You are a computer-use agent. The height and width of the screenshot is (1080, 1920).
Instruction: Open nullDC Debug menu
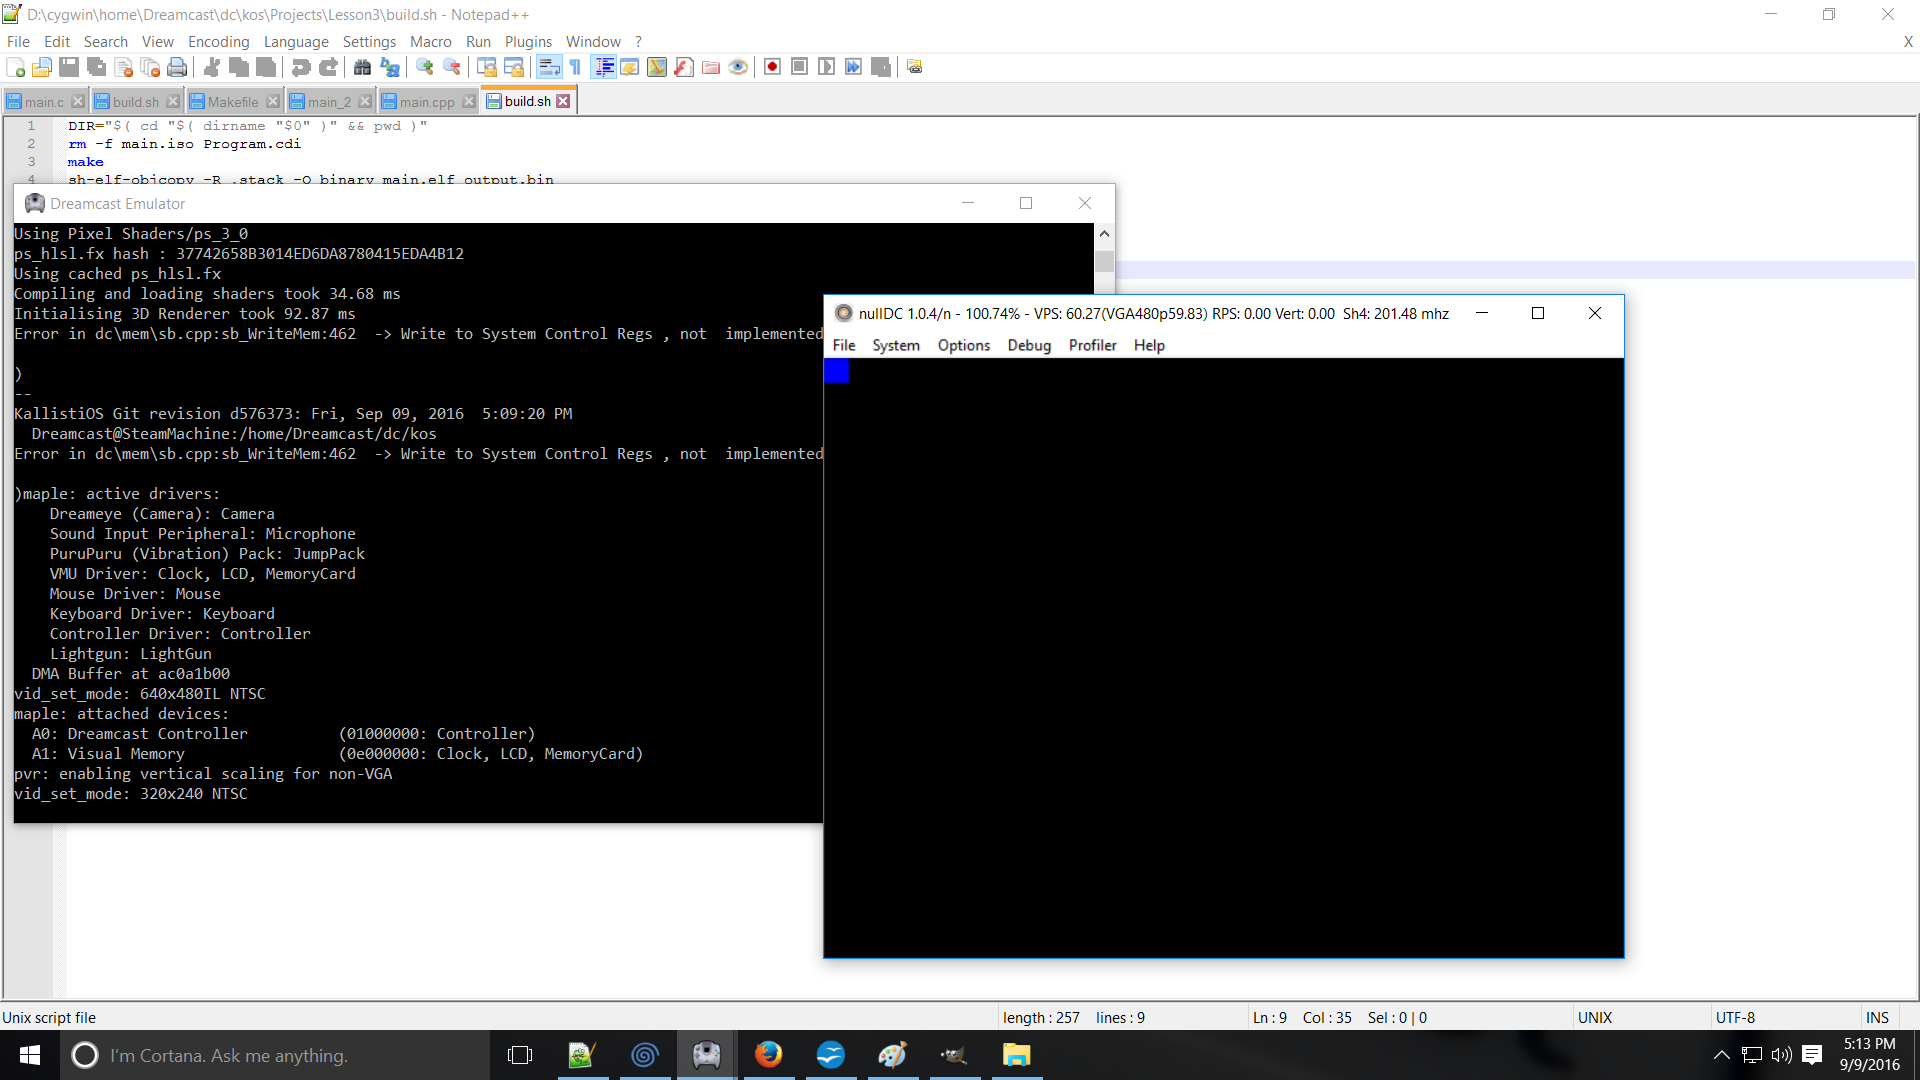pyautogui.click(x=1029, y=345)
